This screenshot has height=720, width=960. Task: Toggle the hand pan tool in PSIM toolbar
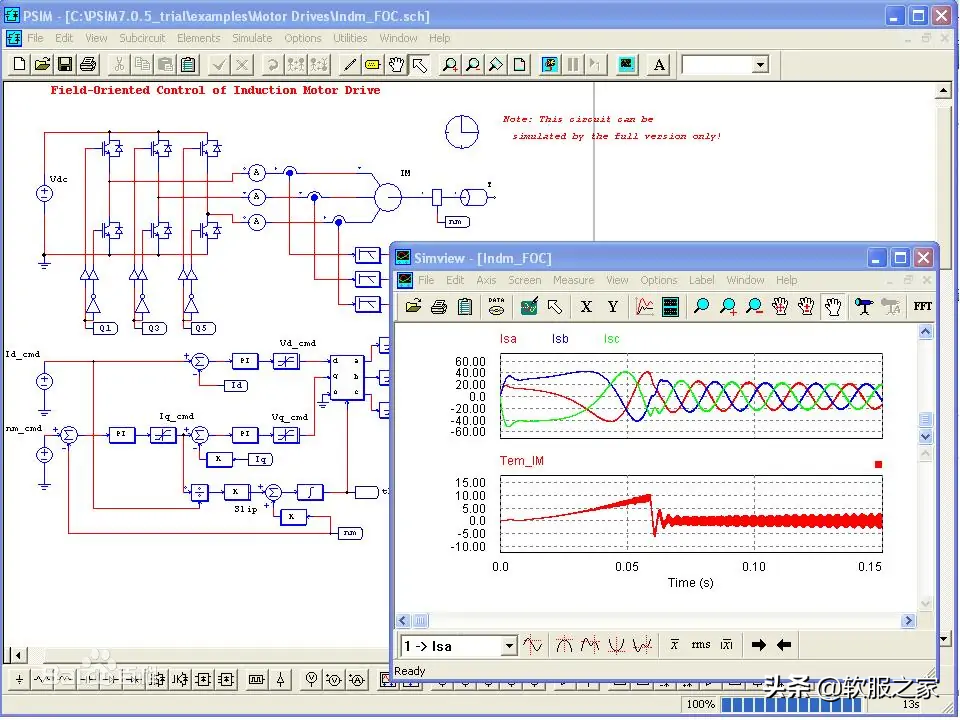point(397,65)
